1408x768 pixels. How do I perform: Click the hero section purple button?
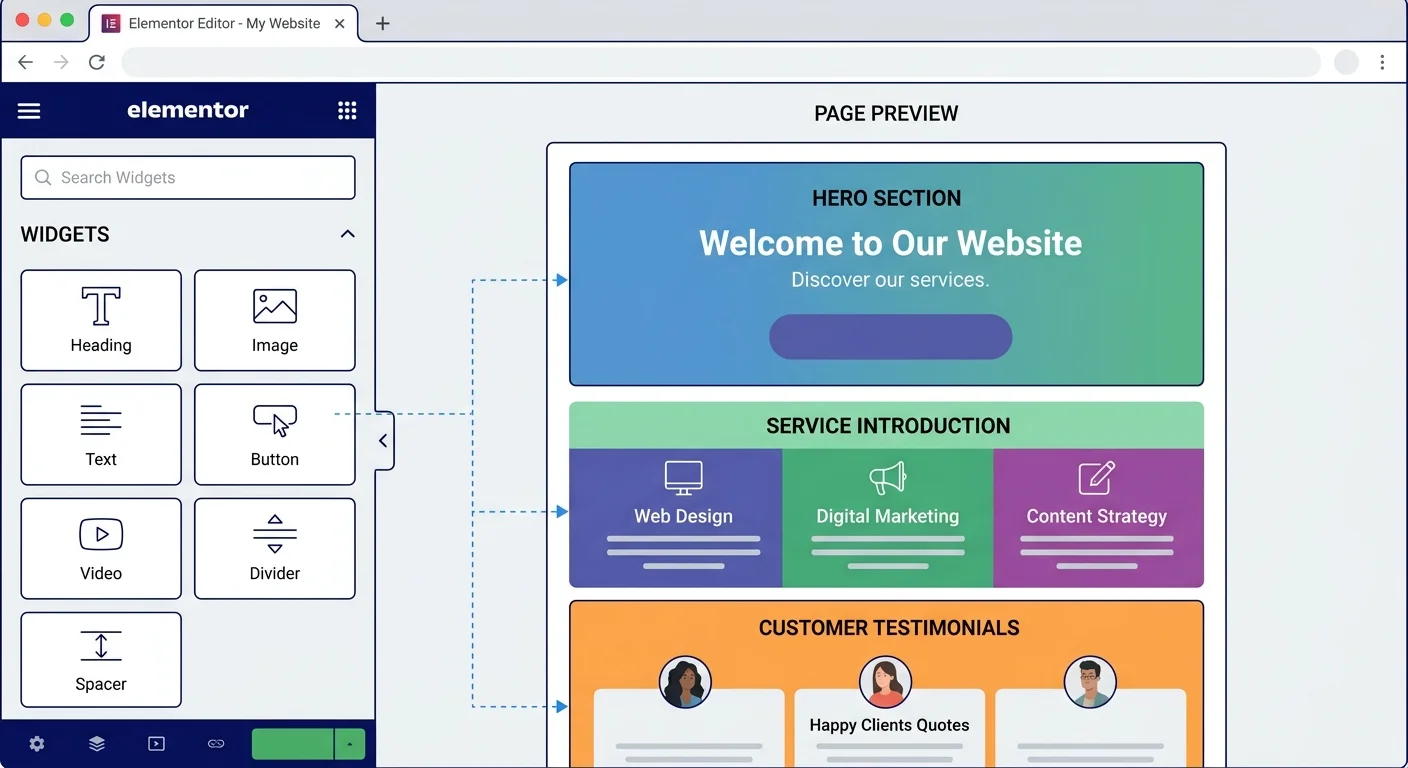pos(890,337)
